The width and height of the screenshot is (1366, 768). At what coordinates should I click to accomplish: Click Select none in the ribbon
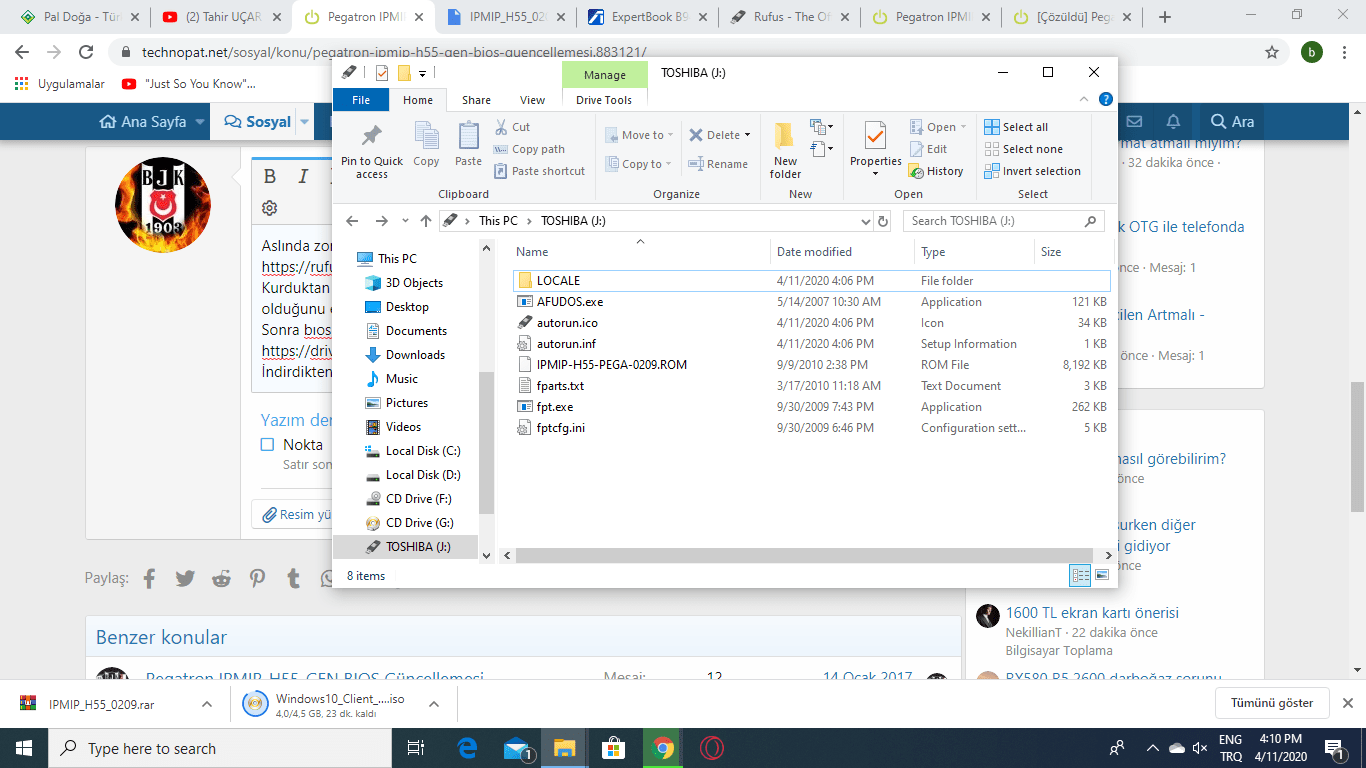pos(1023,149)
